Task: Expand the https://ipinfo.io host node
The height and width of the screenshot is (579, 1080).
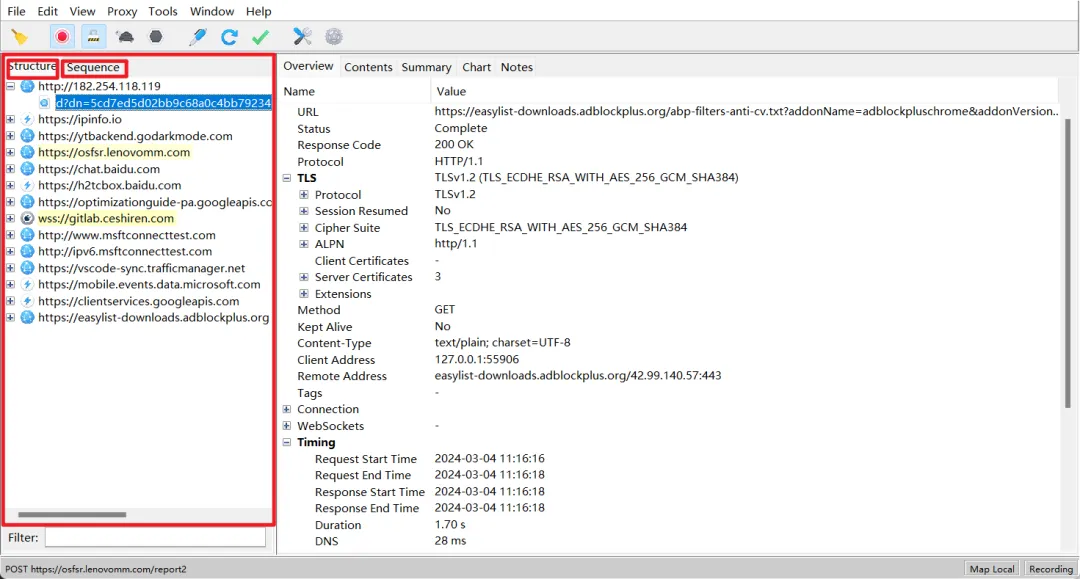Action: pos(10,119)
